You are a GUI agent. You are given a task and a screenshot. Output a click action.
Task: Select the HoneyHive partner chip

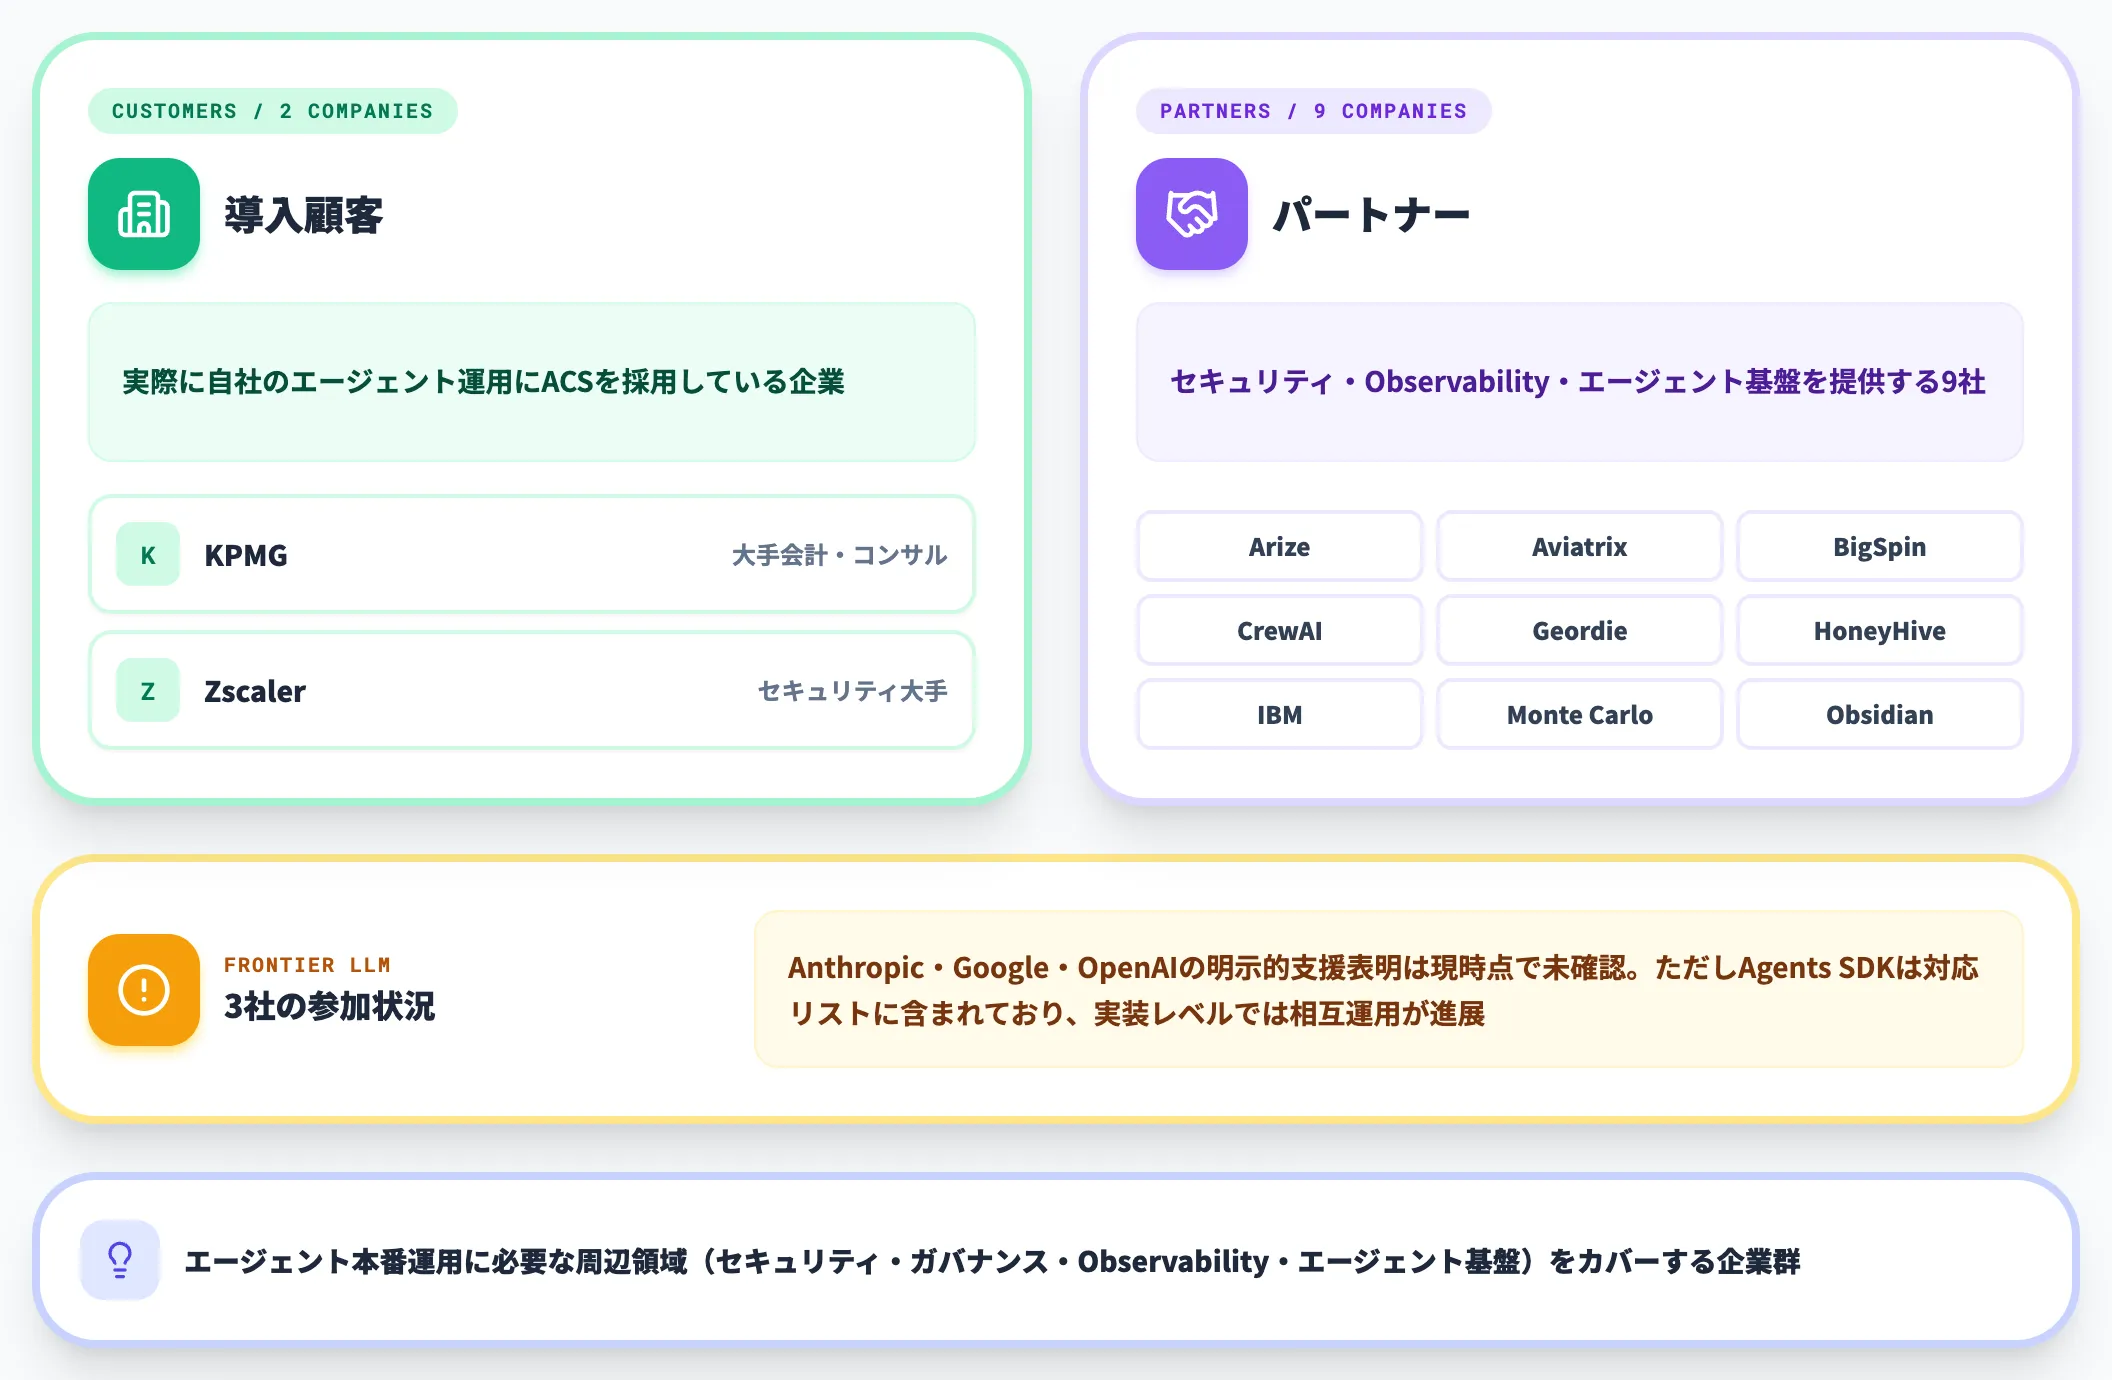[x=1880, y=631]
